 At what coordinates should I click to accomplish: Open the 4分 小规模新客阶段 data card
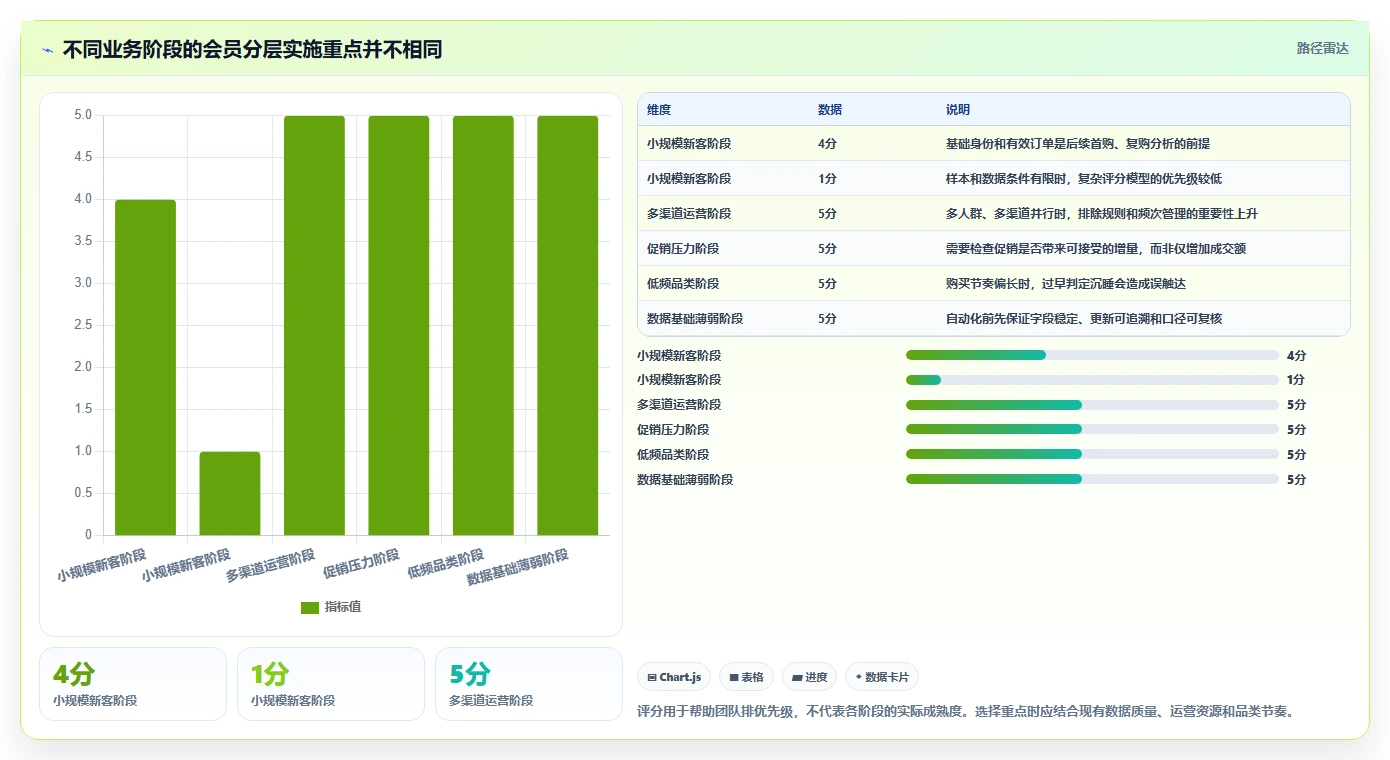point(133,684)
